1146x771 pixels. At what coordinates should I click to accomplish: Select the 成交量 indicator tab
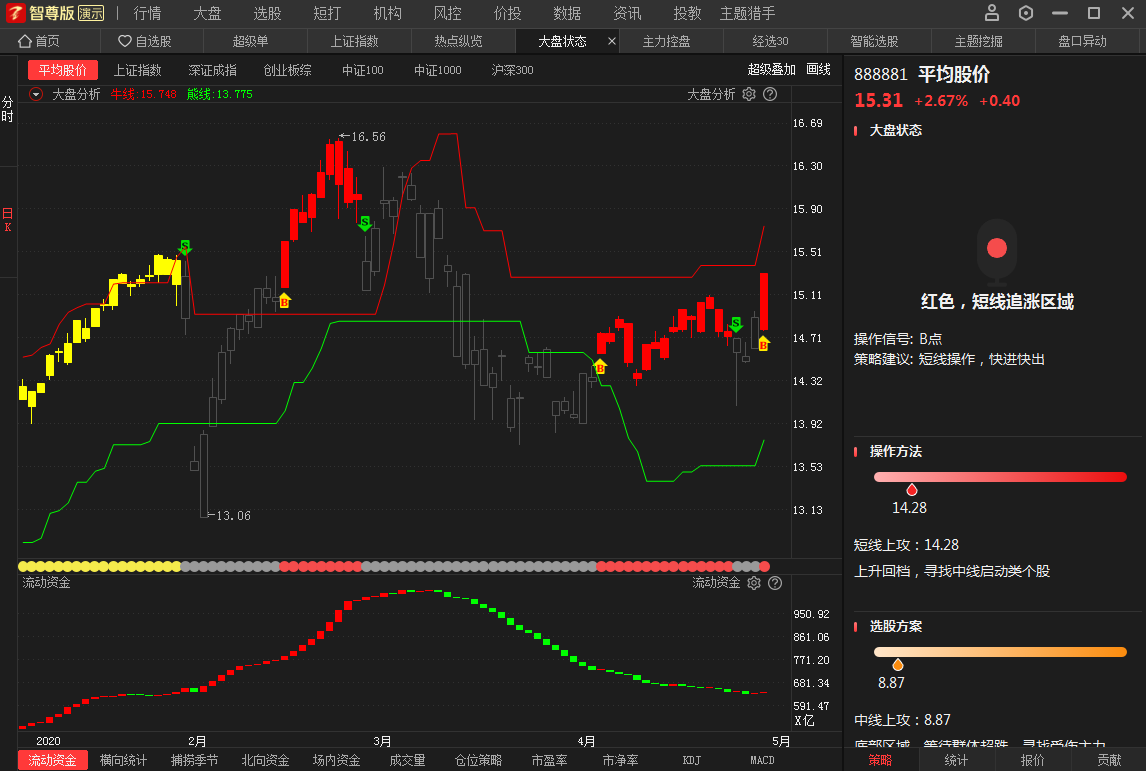(x=407, y=760)
